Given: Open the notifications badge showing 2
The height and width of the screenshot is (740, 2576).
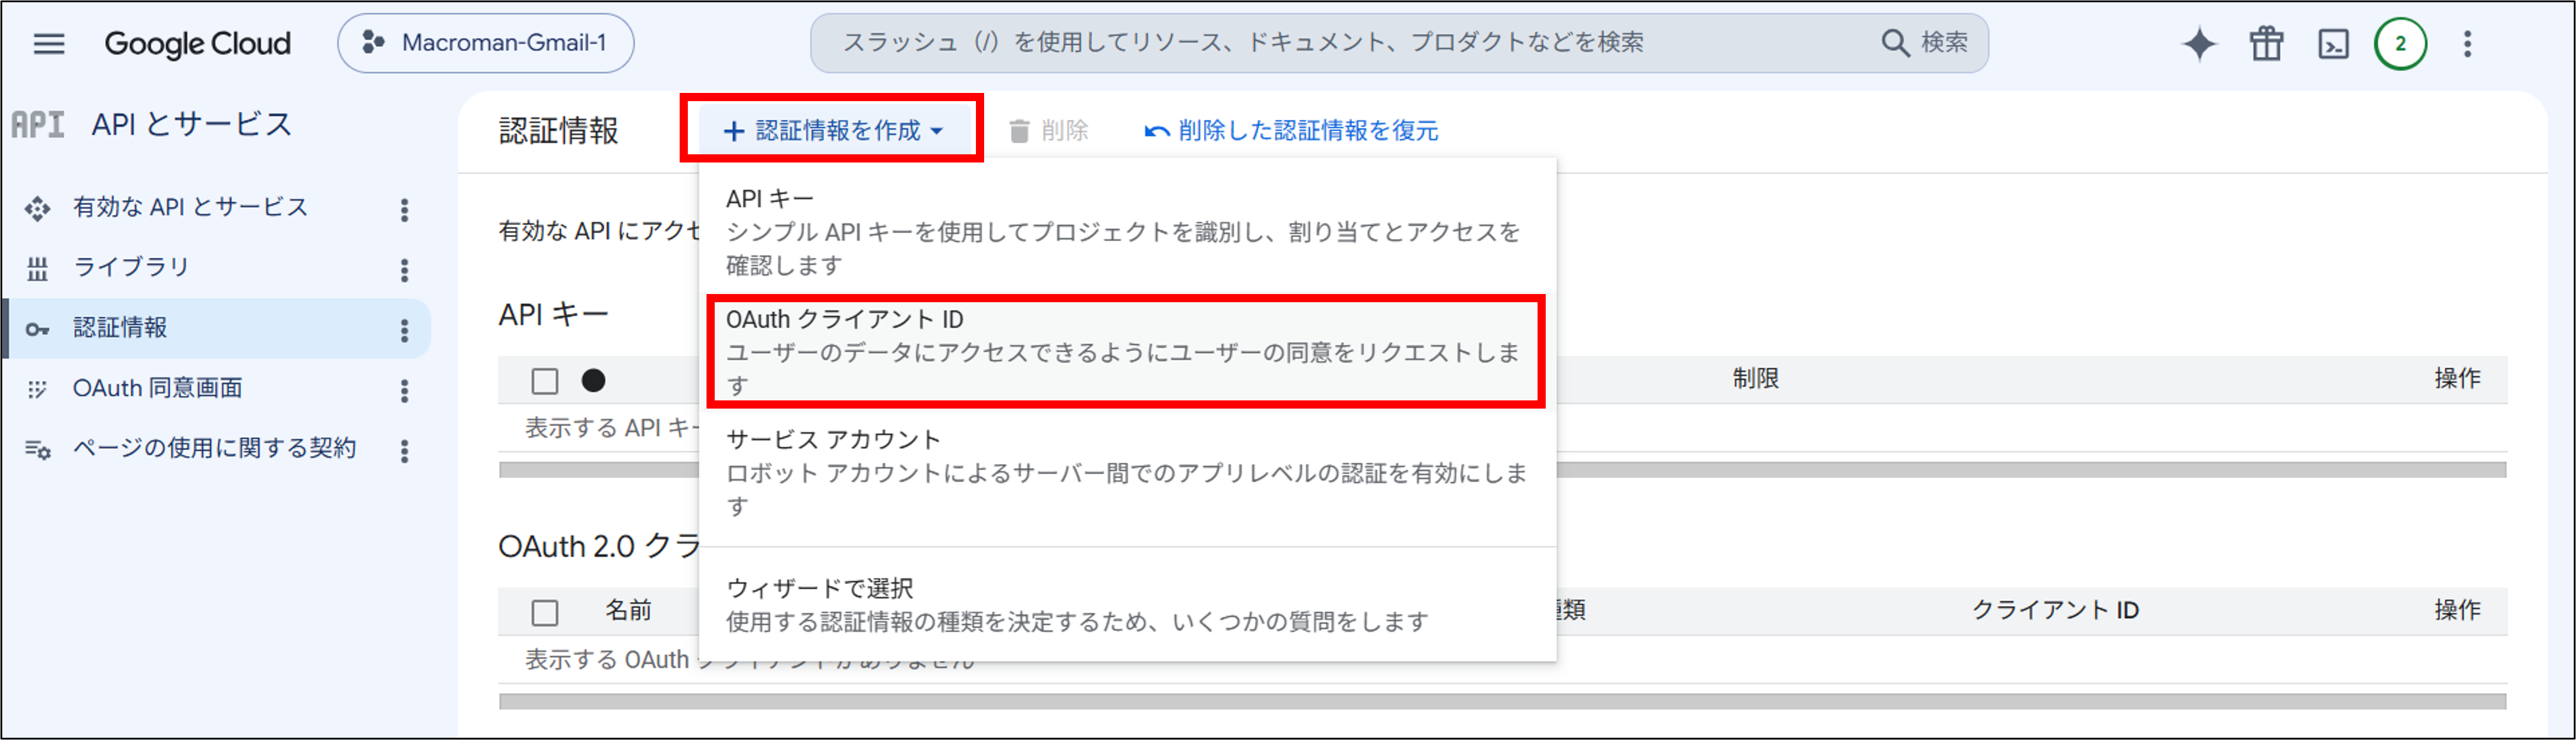Looking at the screenshot, I should pos(2400,44).
